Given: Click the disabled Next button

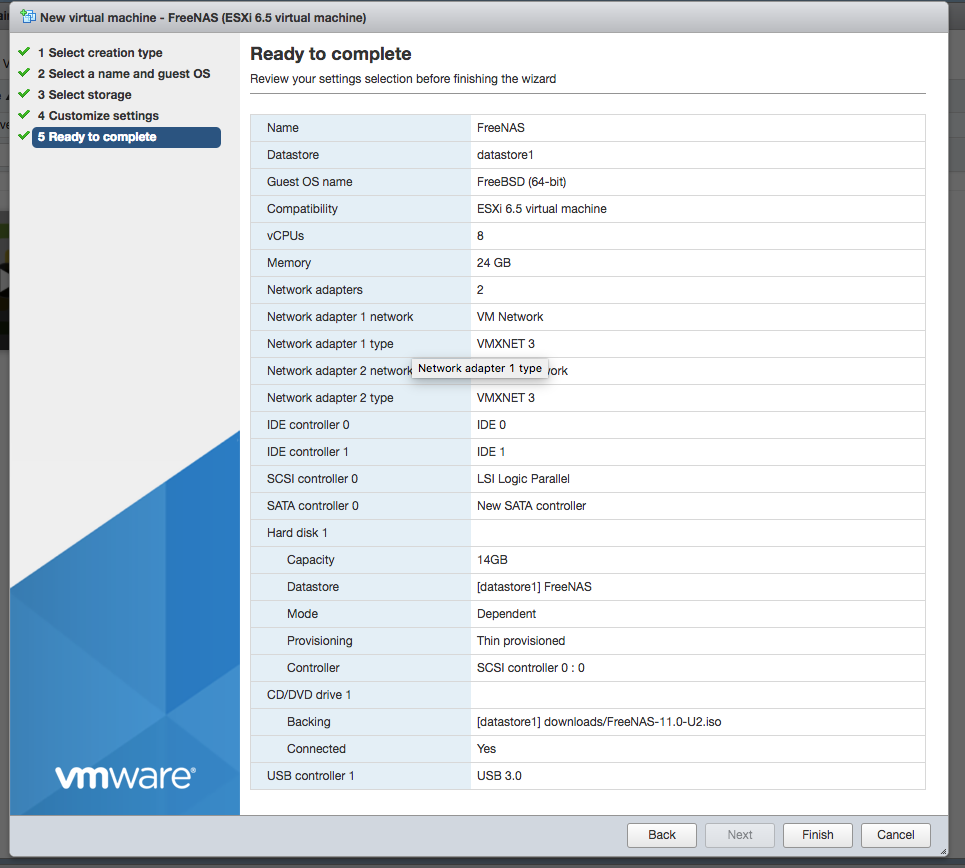Looking at the screenshot, I should [x=740, y=835].
